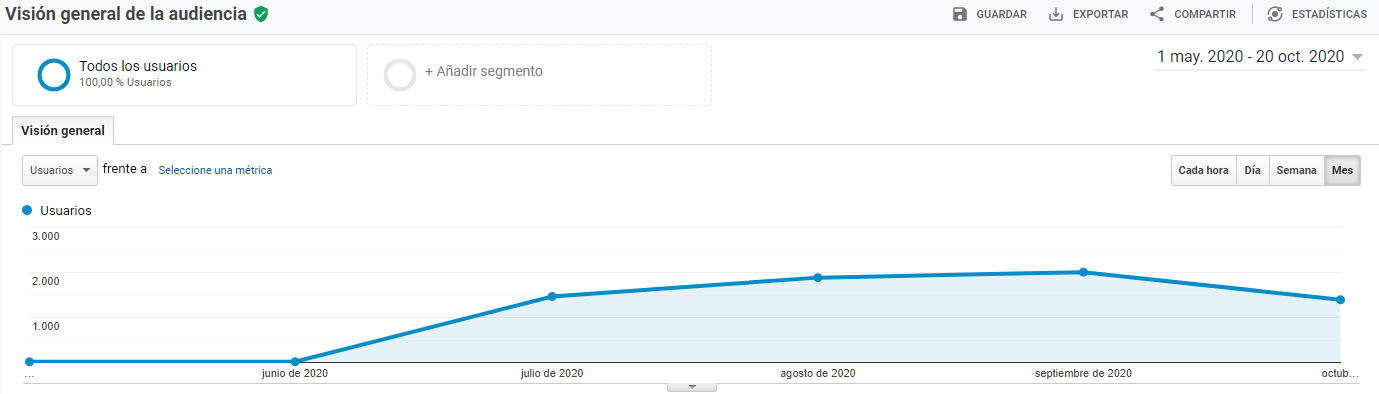The image size is (1379, 394).
Task: Click the Exportar download icon
Action: [1056, 14]
